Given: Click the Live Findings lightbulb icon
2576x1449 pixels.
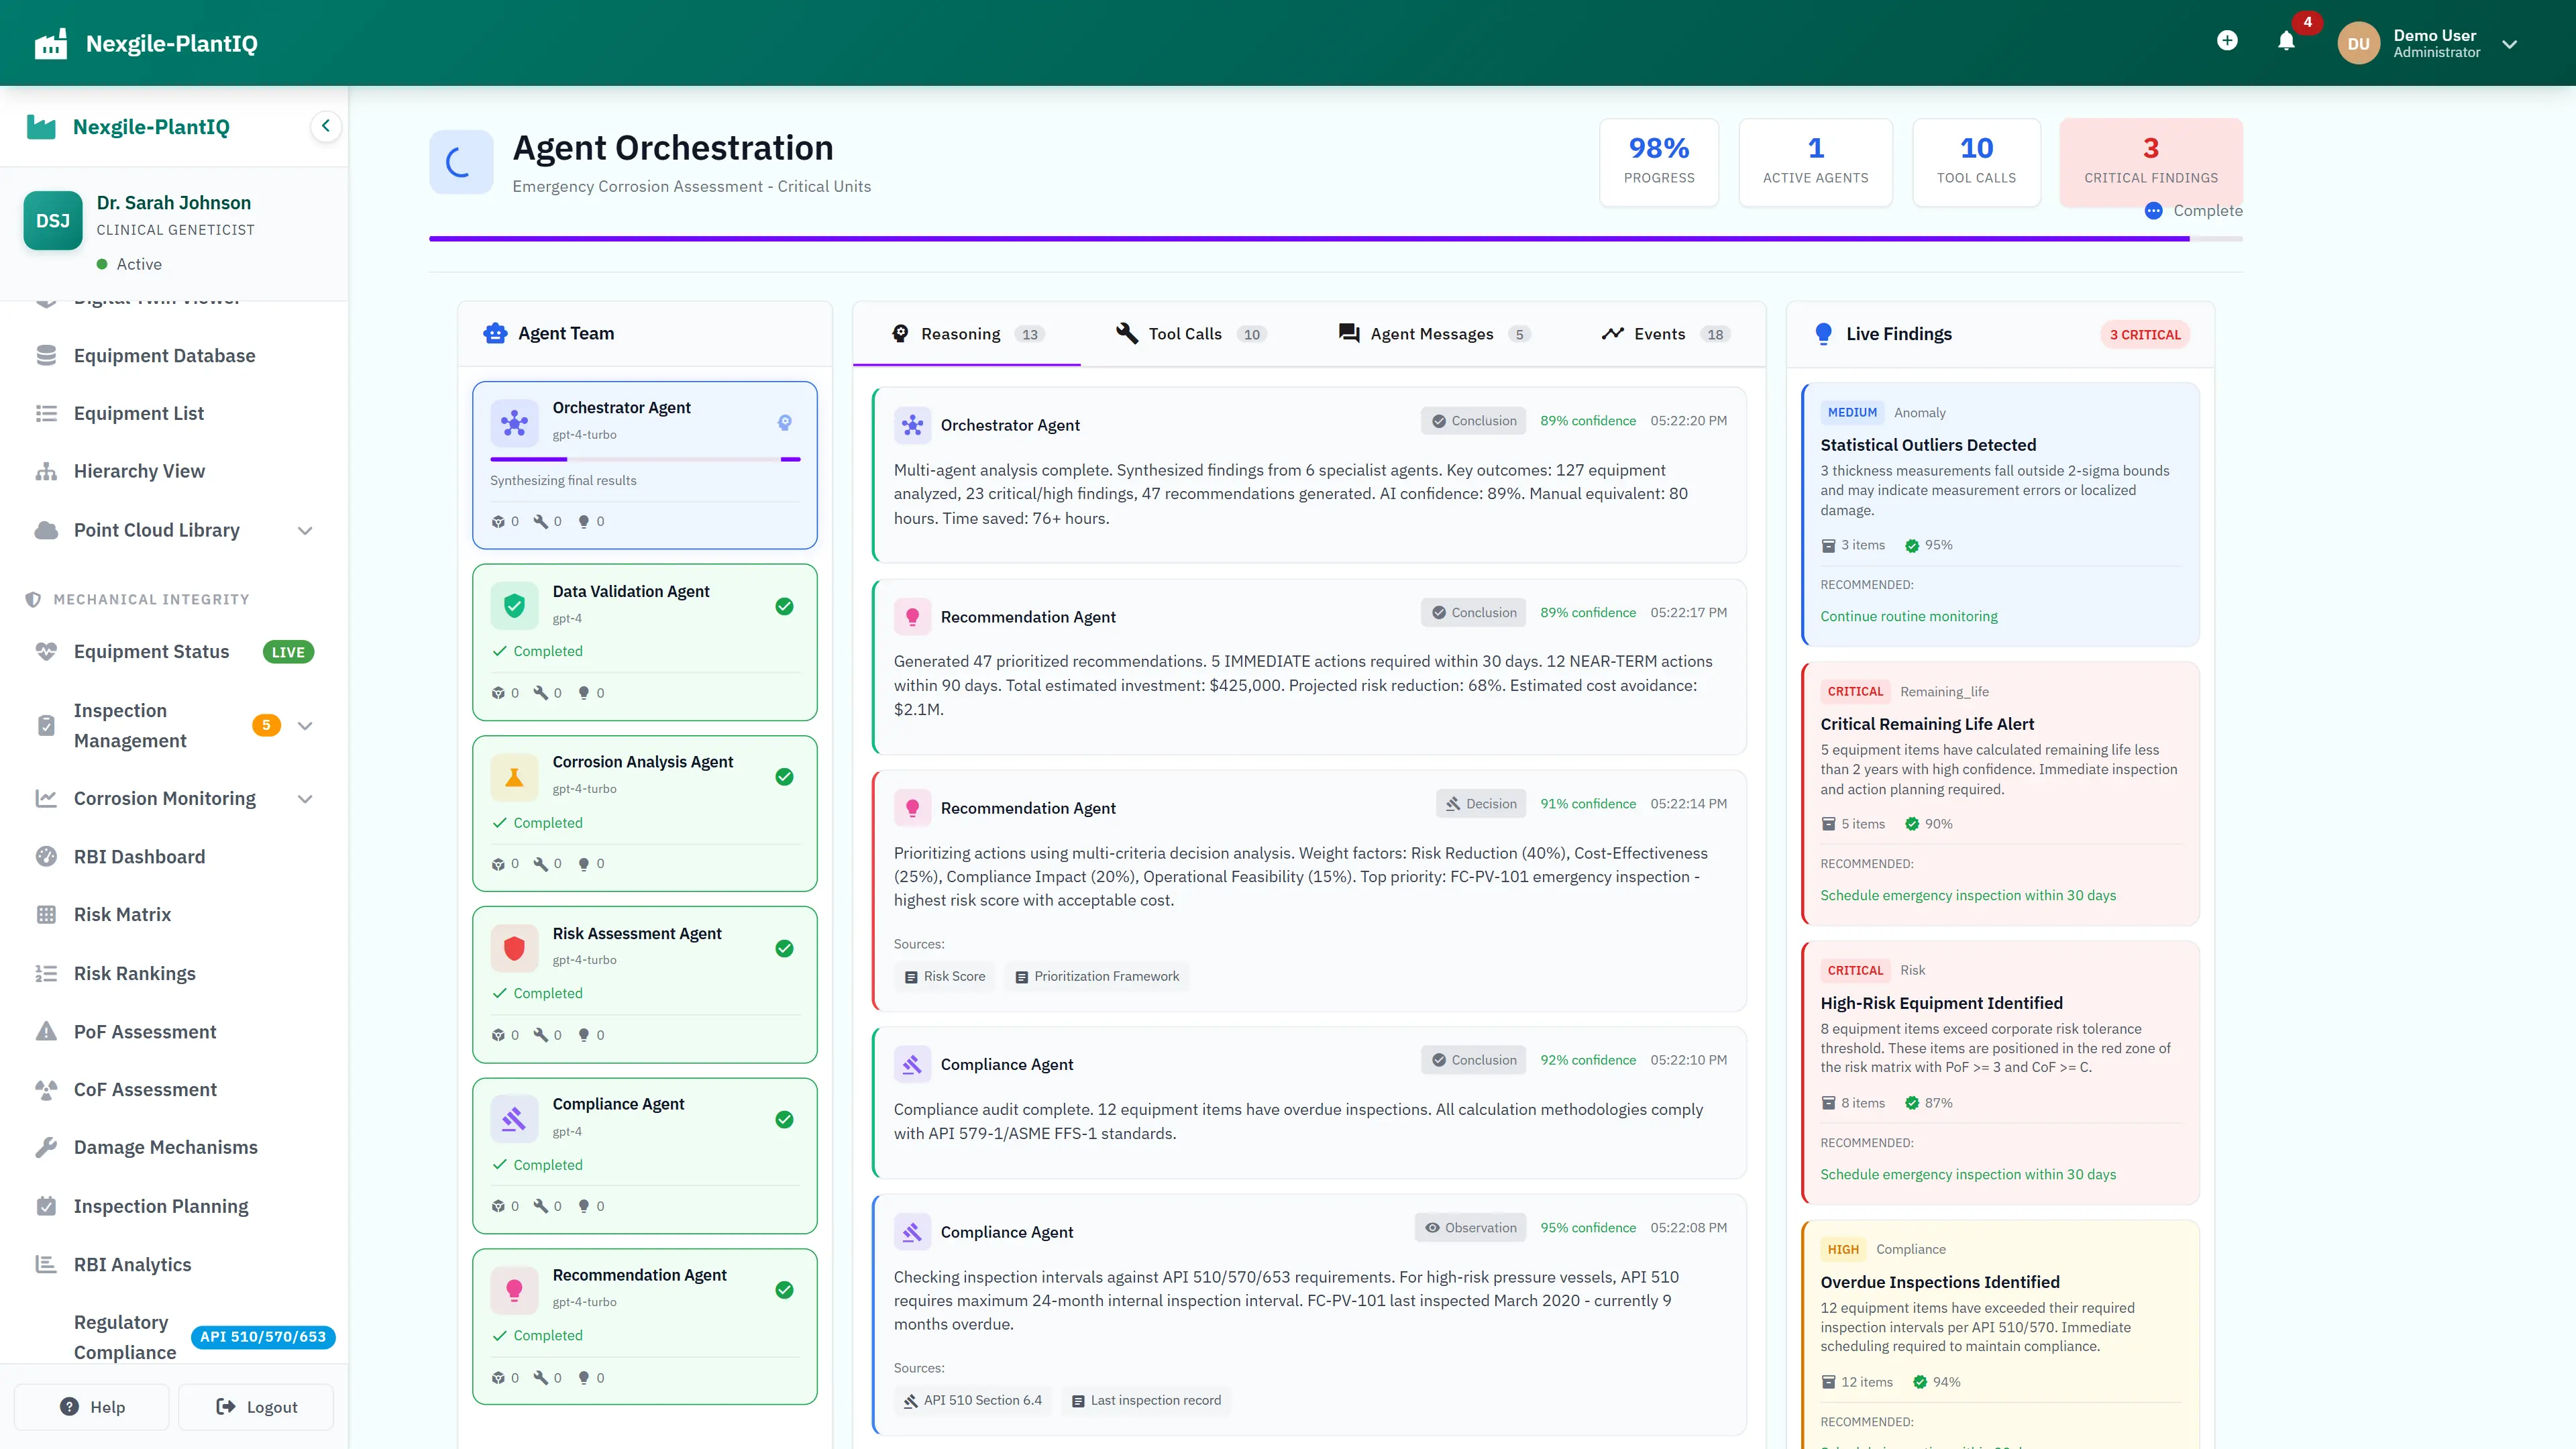Looking at the screenshot, I should coord(1823,333).
